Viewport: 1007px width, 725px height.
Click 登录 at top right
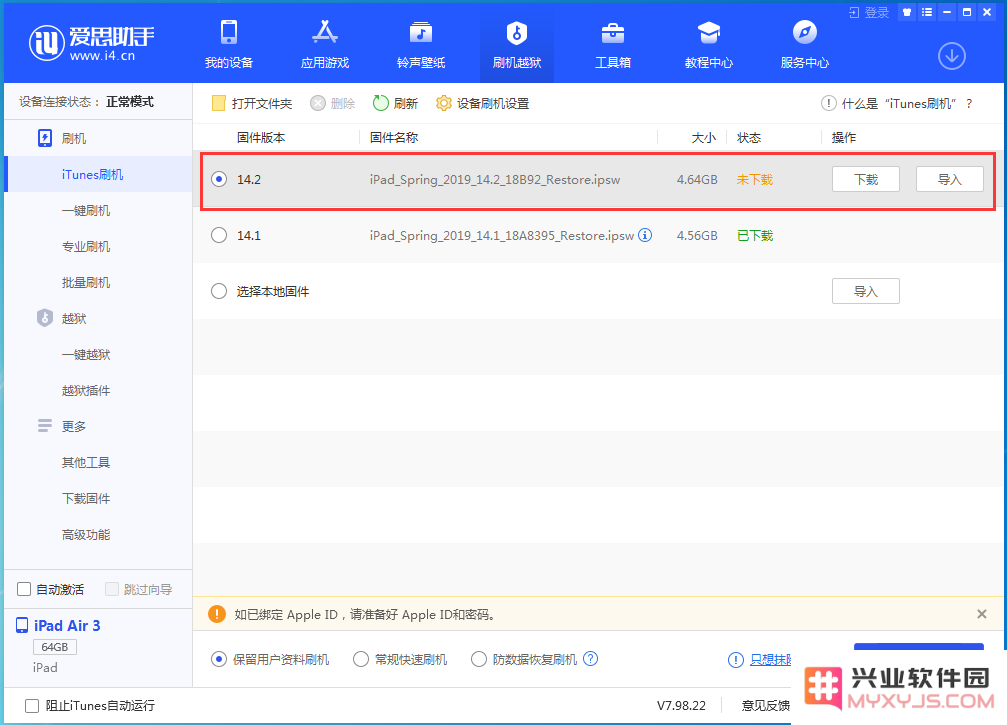point(869,12)
